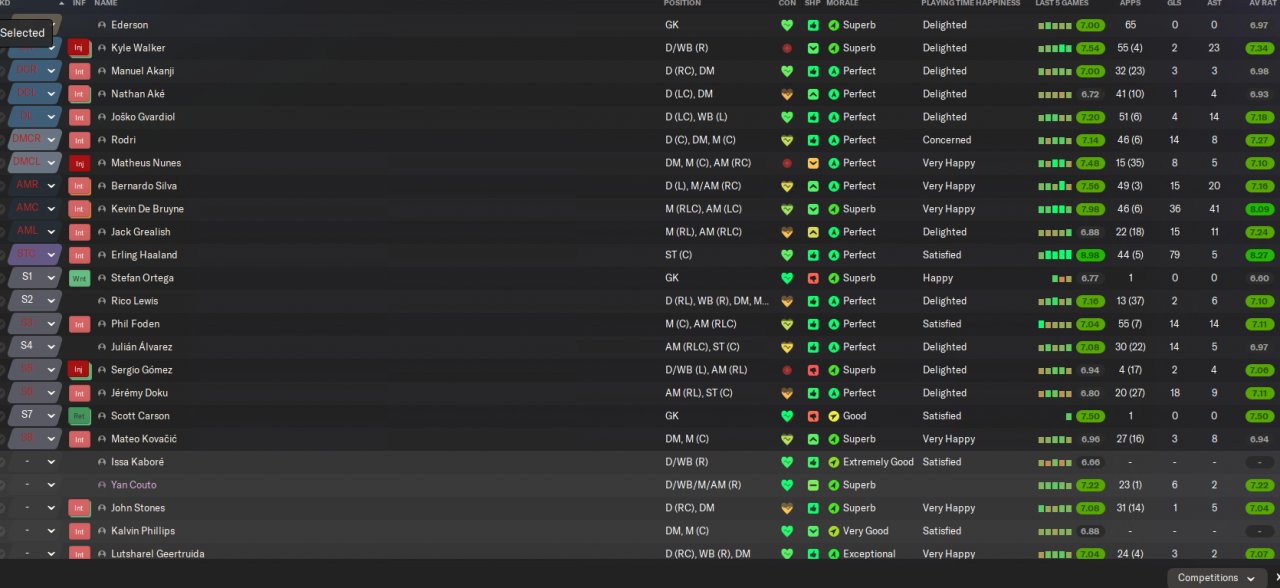Sort by PLAYING TIME HAPPINESS column

coord(970,4)
